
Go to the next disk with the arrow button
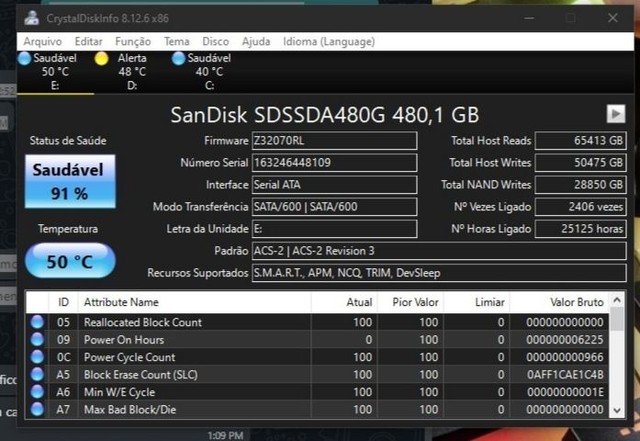pyautogui.click(x=616, y=114)
